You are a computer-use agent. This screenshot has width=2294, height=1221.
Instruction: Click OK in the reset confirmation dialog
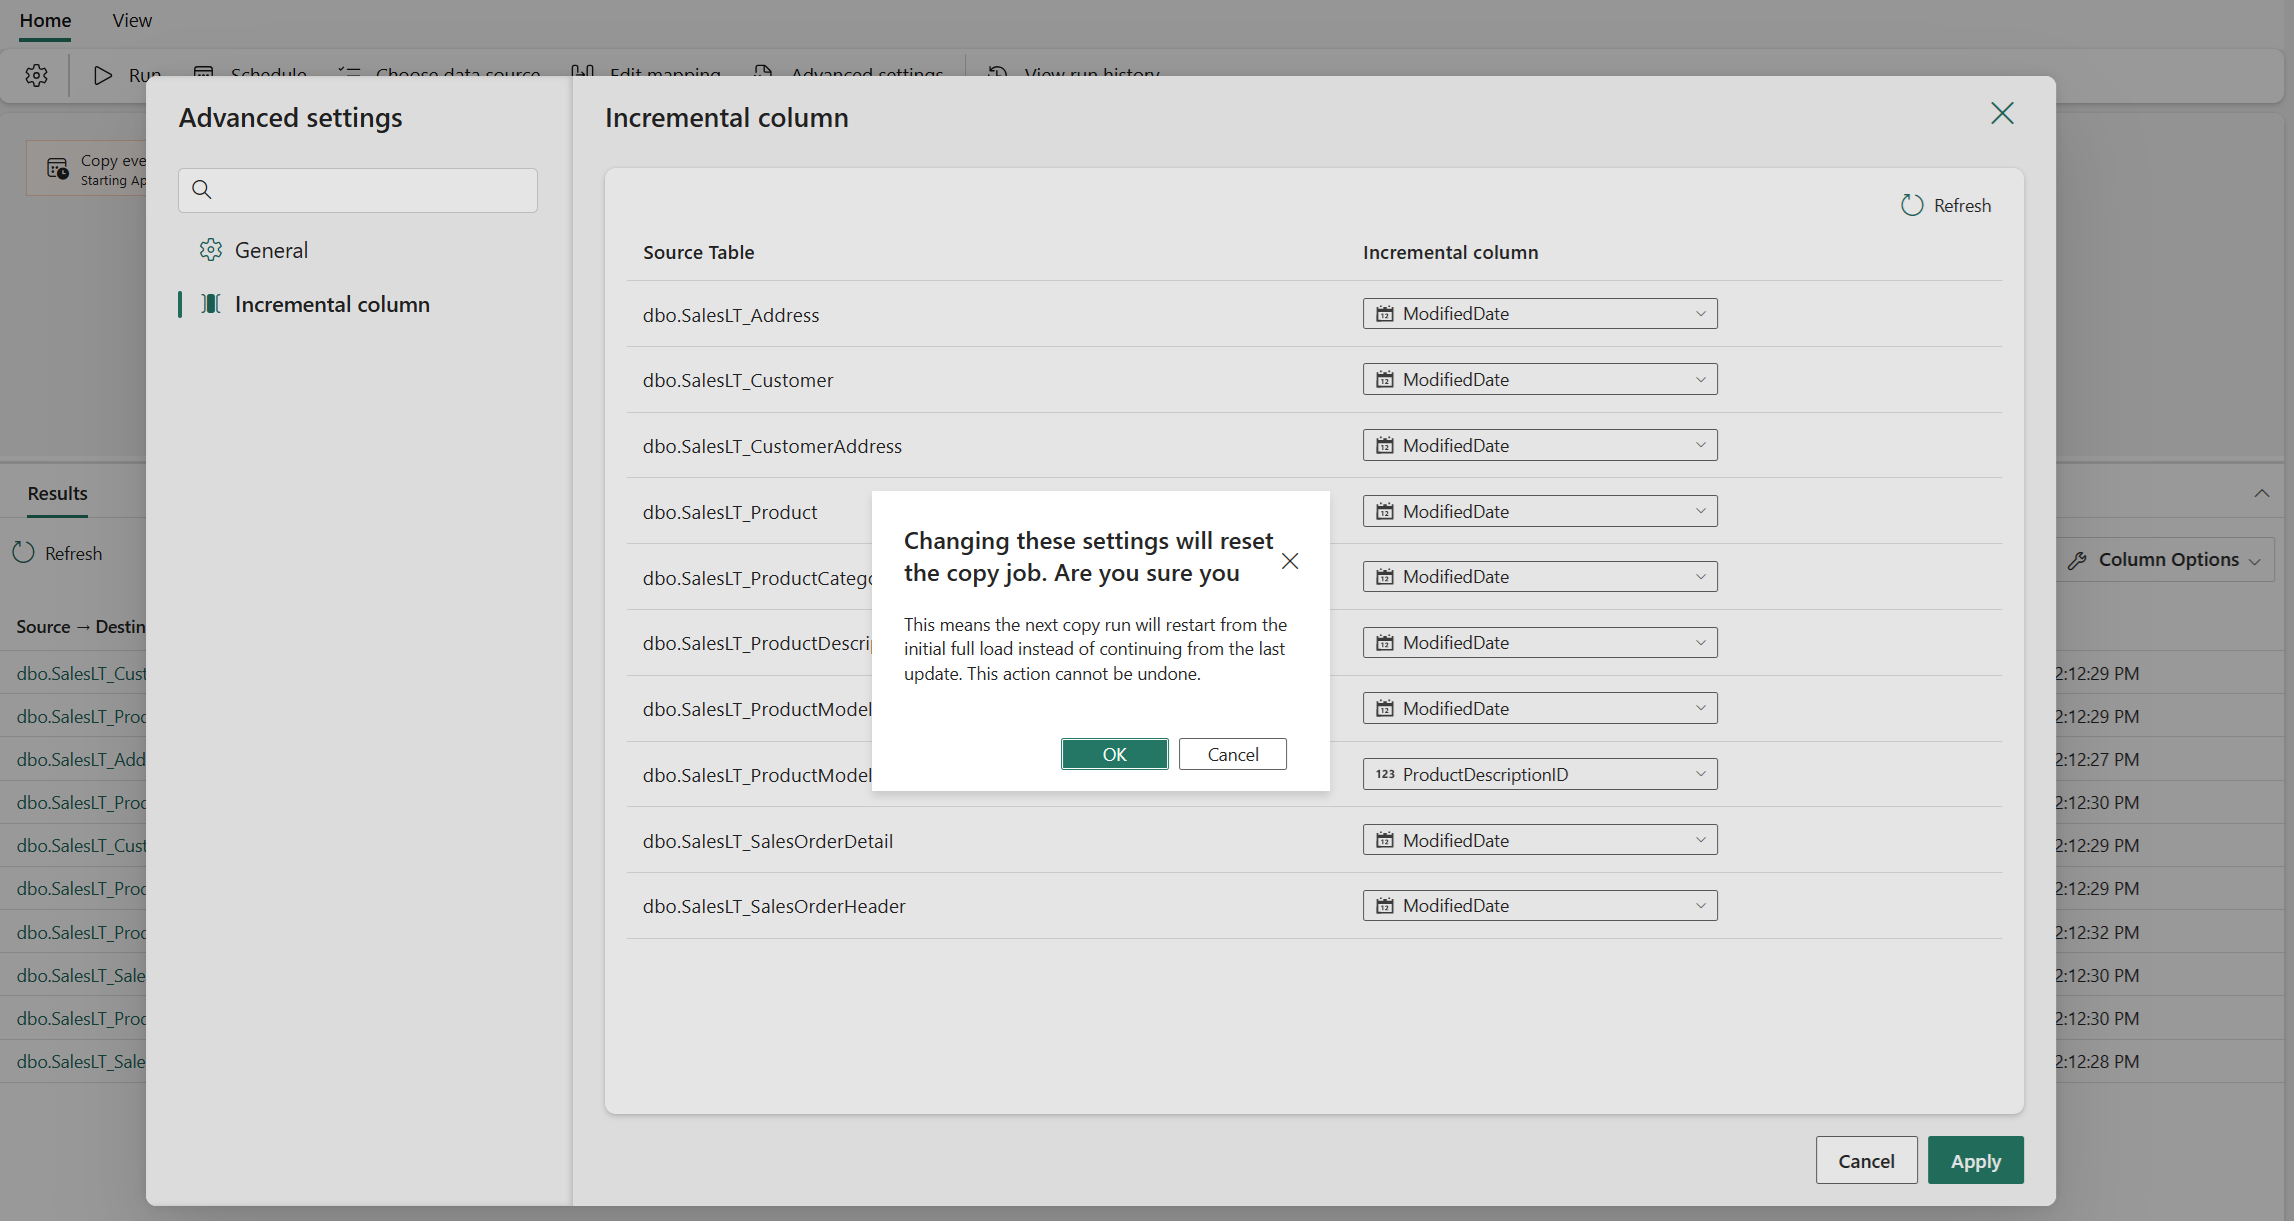point(1114,754)
